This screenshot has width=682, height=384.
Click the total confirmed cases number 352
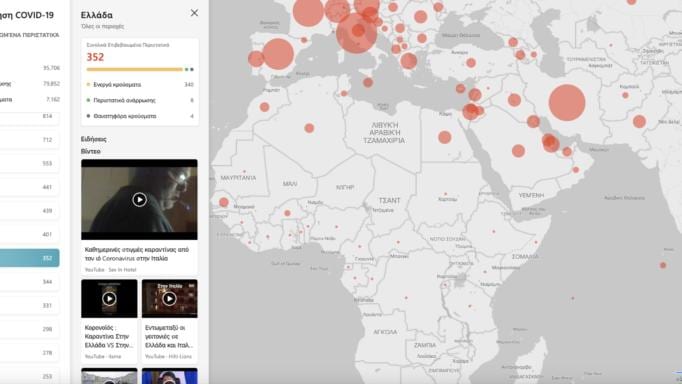coord(95,57)
